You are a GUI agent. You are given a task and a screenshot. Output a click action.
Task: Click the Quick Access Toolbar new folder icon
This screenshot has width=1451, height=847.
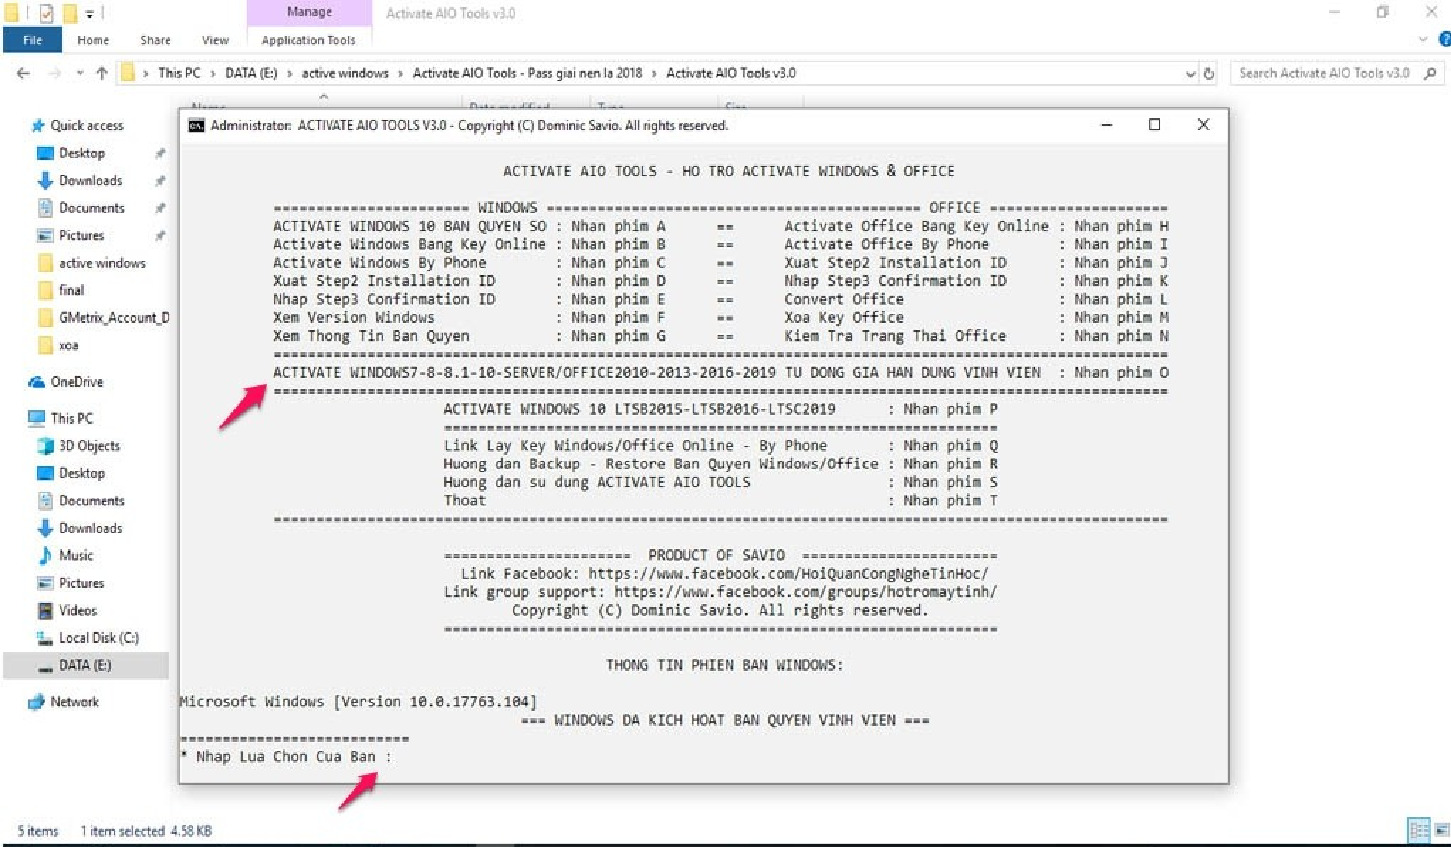click(70, 13)
